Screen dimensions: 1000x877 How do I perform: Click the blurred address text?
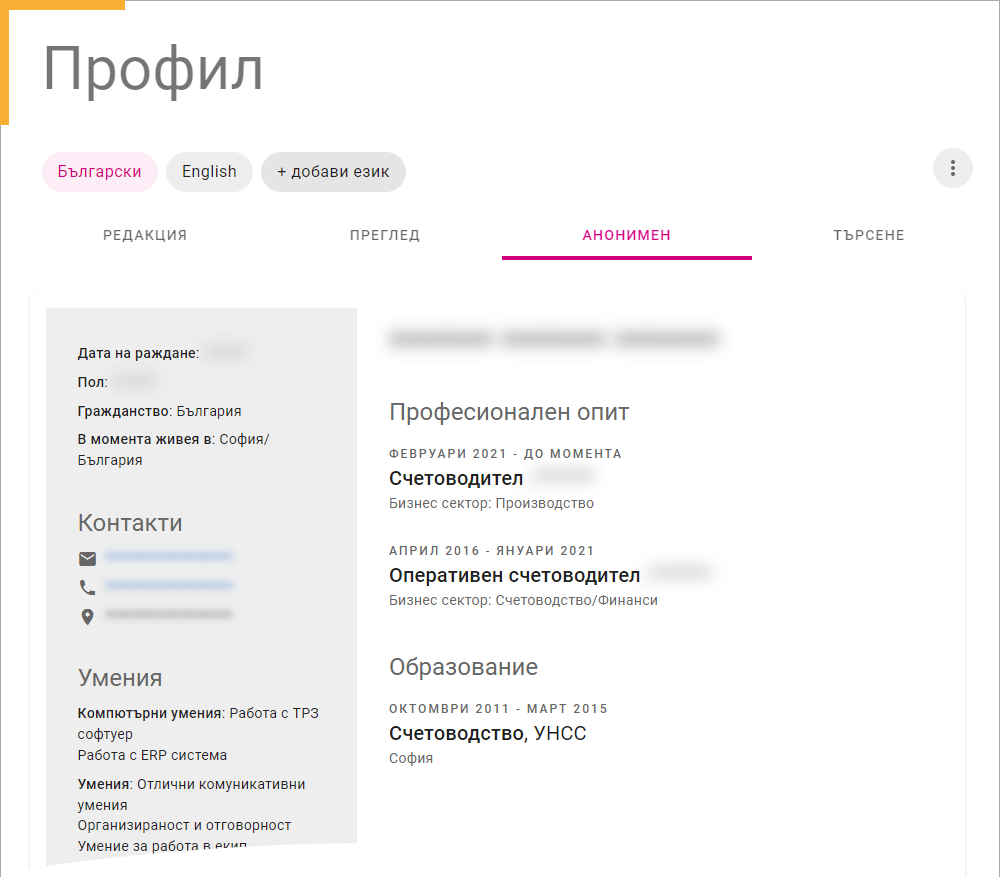[x=168, y=614]
